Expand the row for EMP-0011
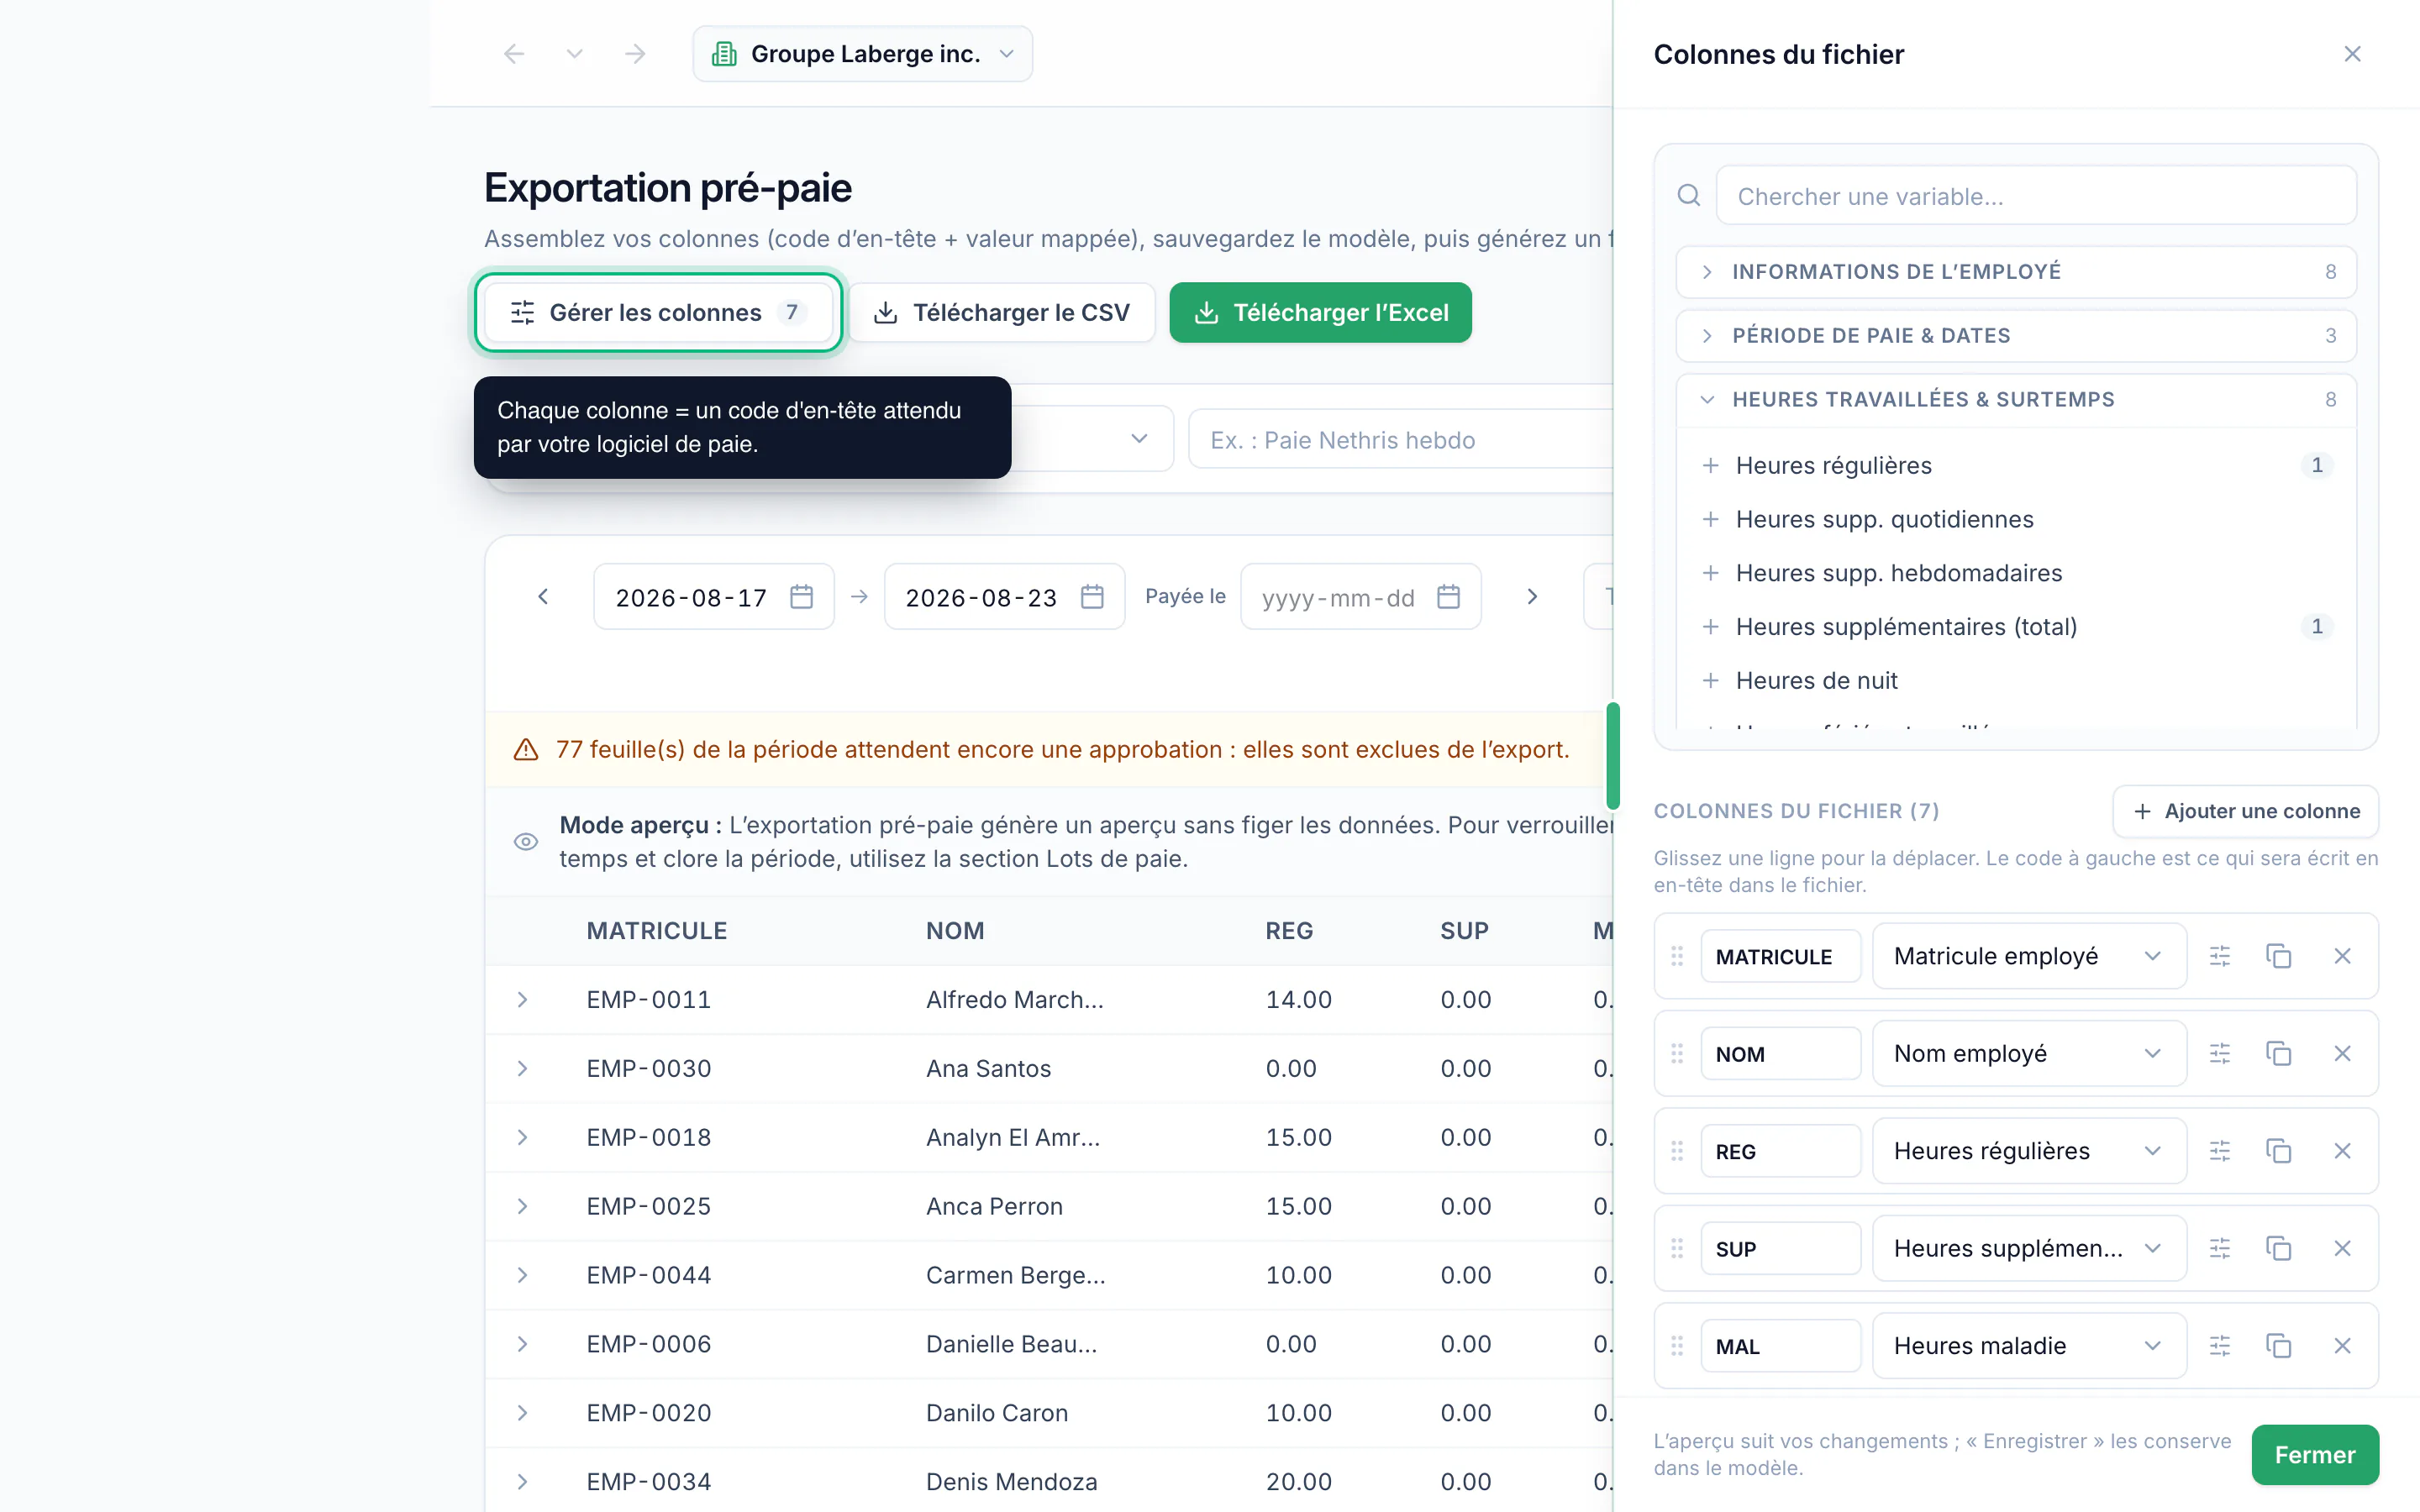Screen dimensions: 2420x1512 coord(522,1000)
